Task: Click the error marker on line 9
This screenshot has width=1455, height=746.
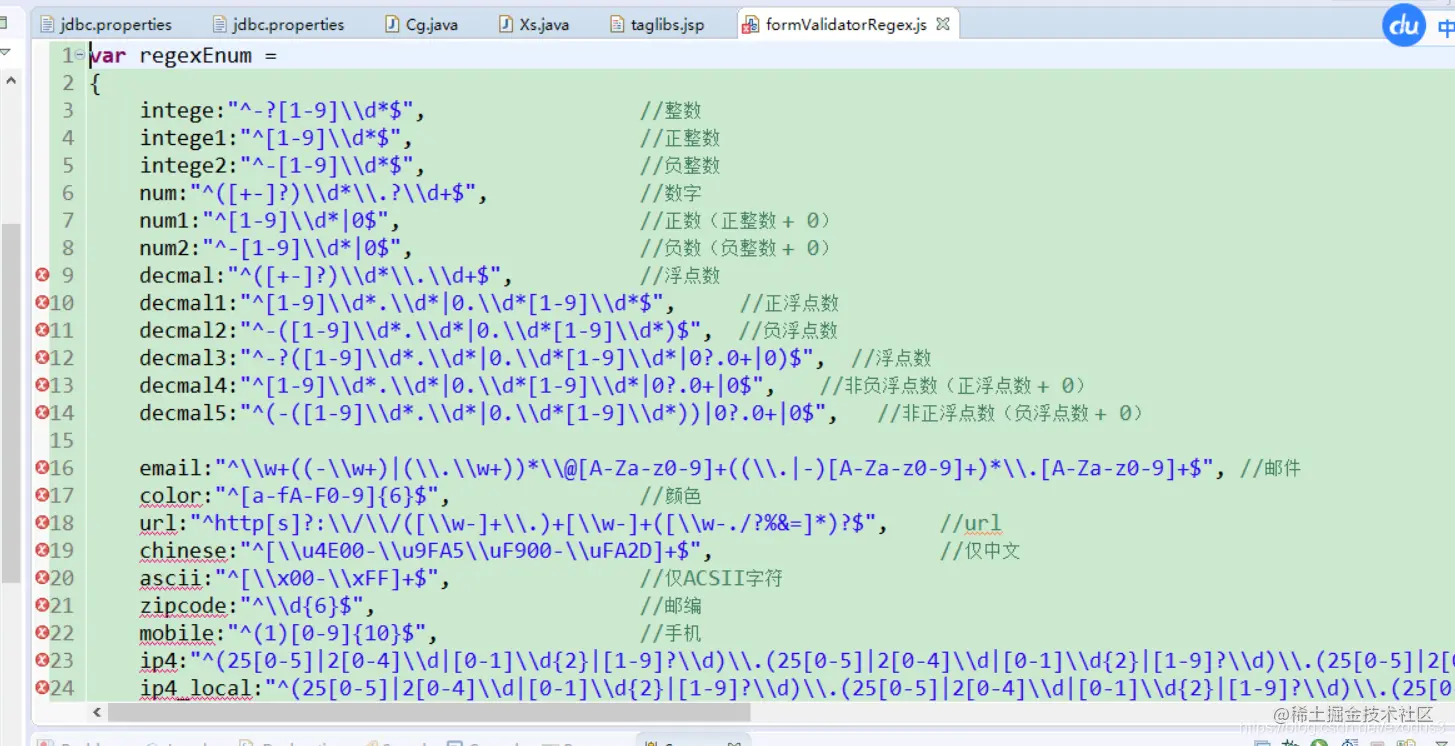Action: click(42, 275)
